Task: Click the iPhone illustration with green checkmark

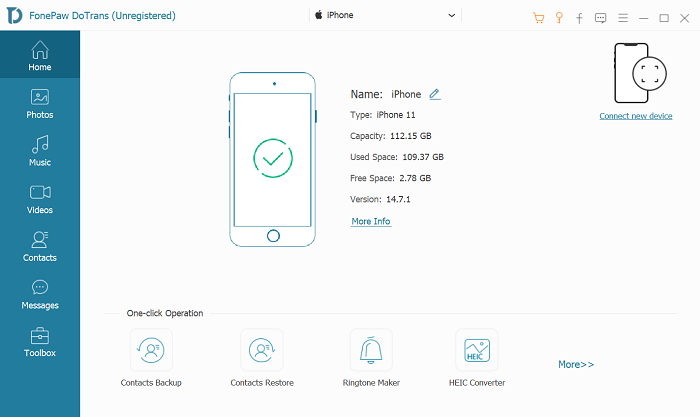Action: click(273, 159)
